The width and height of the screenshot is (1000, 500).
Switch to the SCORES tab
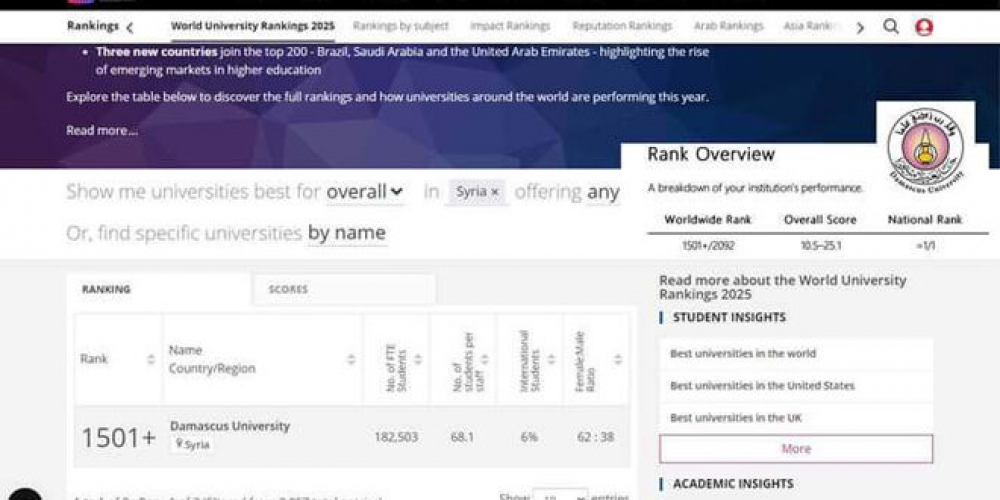288,289
